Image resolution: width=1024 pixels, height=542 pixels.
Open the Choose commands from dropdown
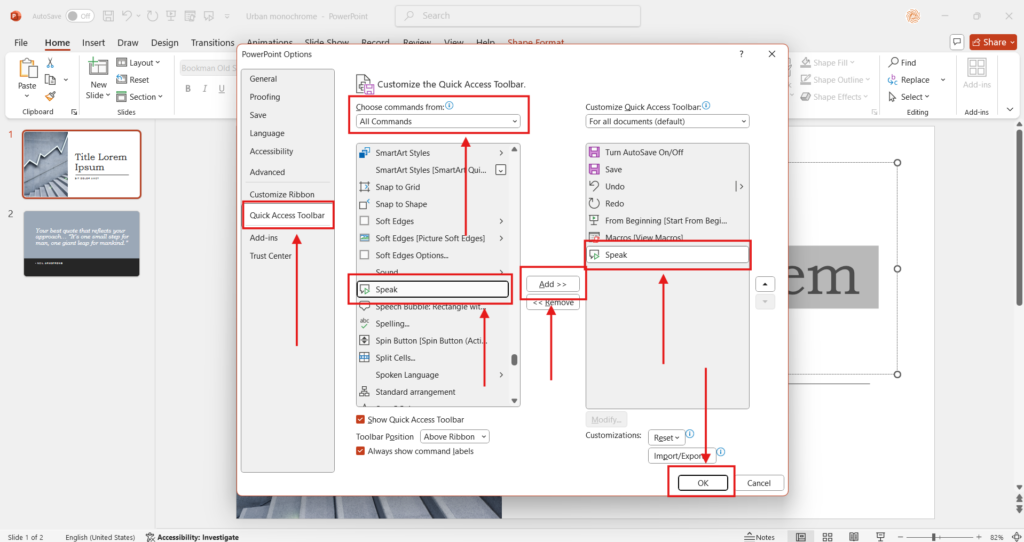438,121
